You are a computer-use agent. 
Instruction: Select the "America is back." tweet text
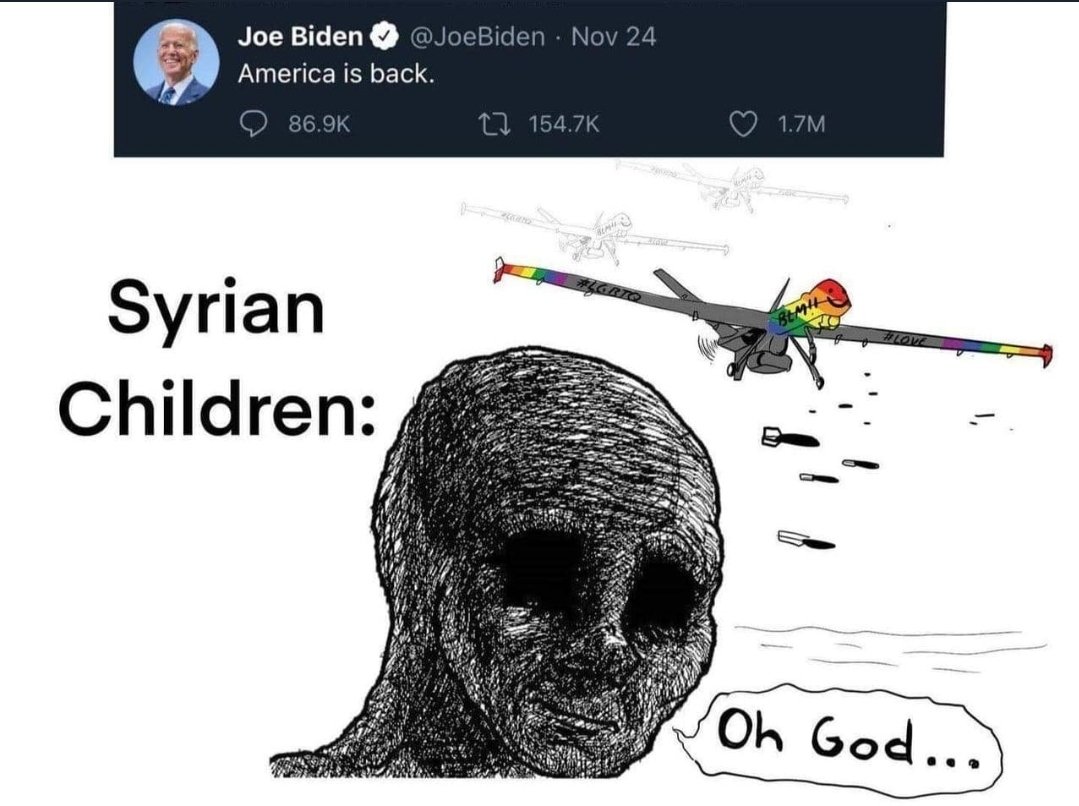click(336, 74)
